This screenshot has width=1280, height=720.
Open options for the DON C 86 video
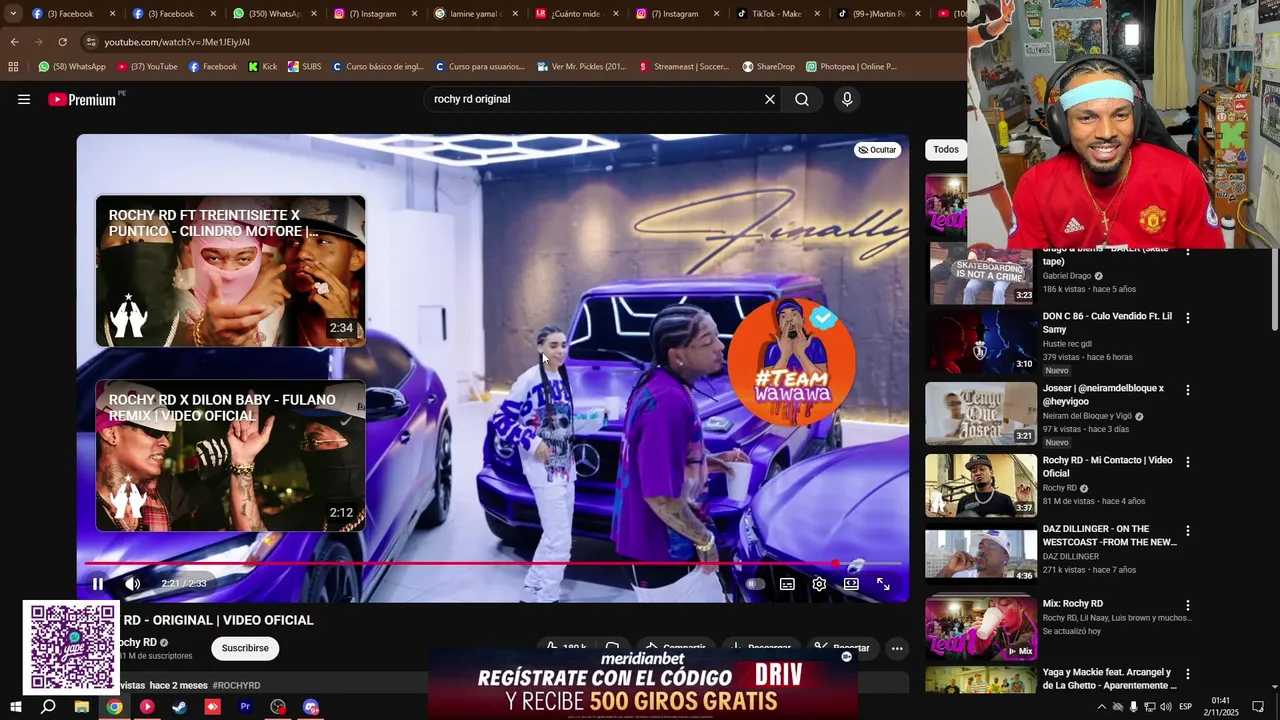coord(1188,318)
